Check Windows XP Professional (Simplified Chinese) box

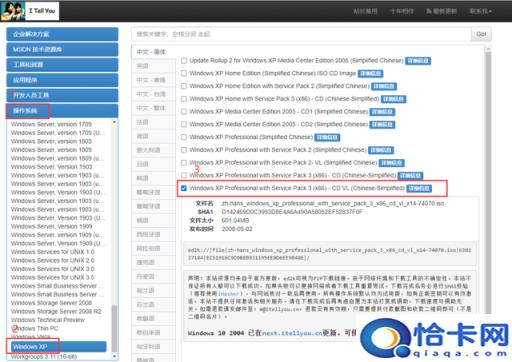pos(184,137)
